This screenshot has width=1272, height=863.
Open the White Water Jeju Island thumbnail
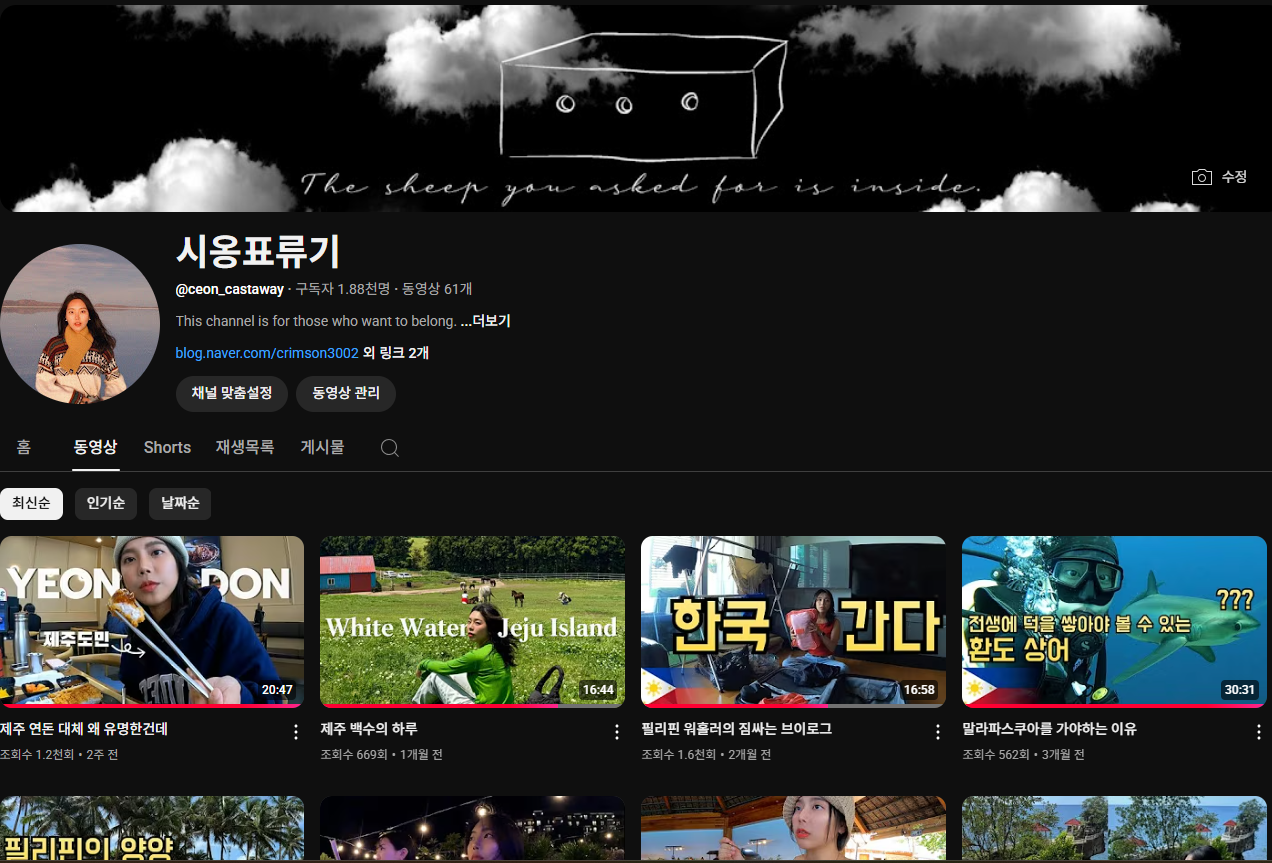pos(472,621)
